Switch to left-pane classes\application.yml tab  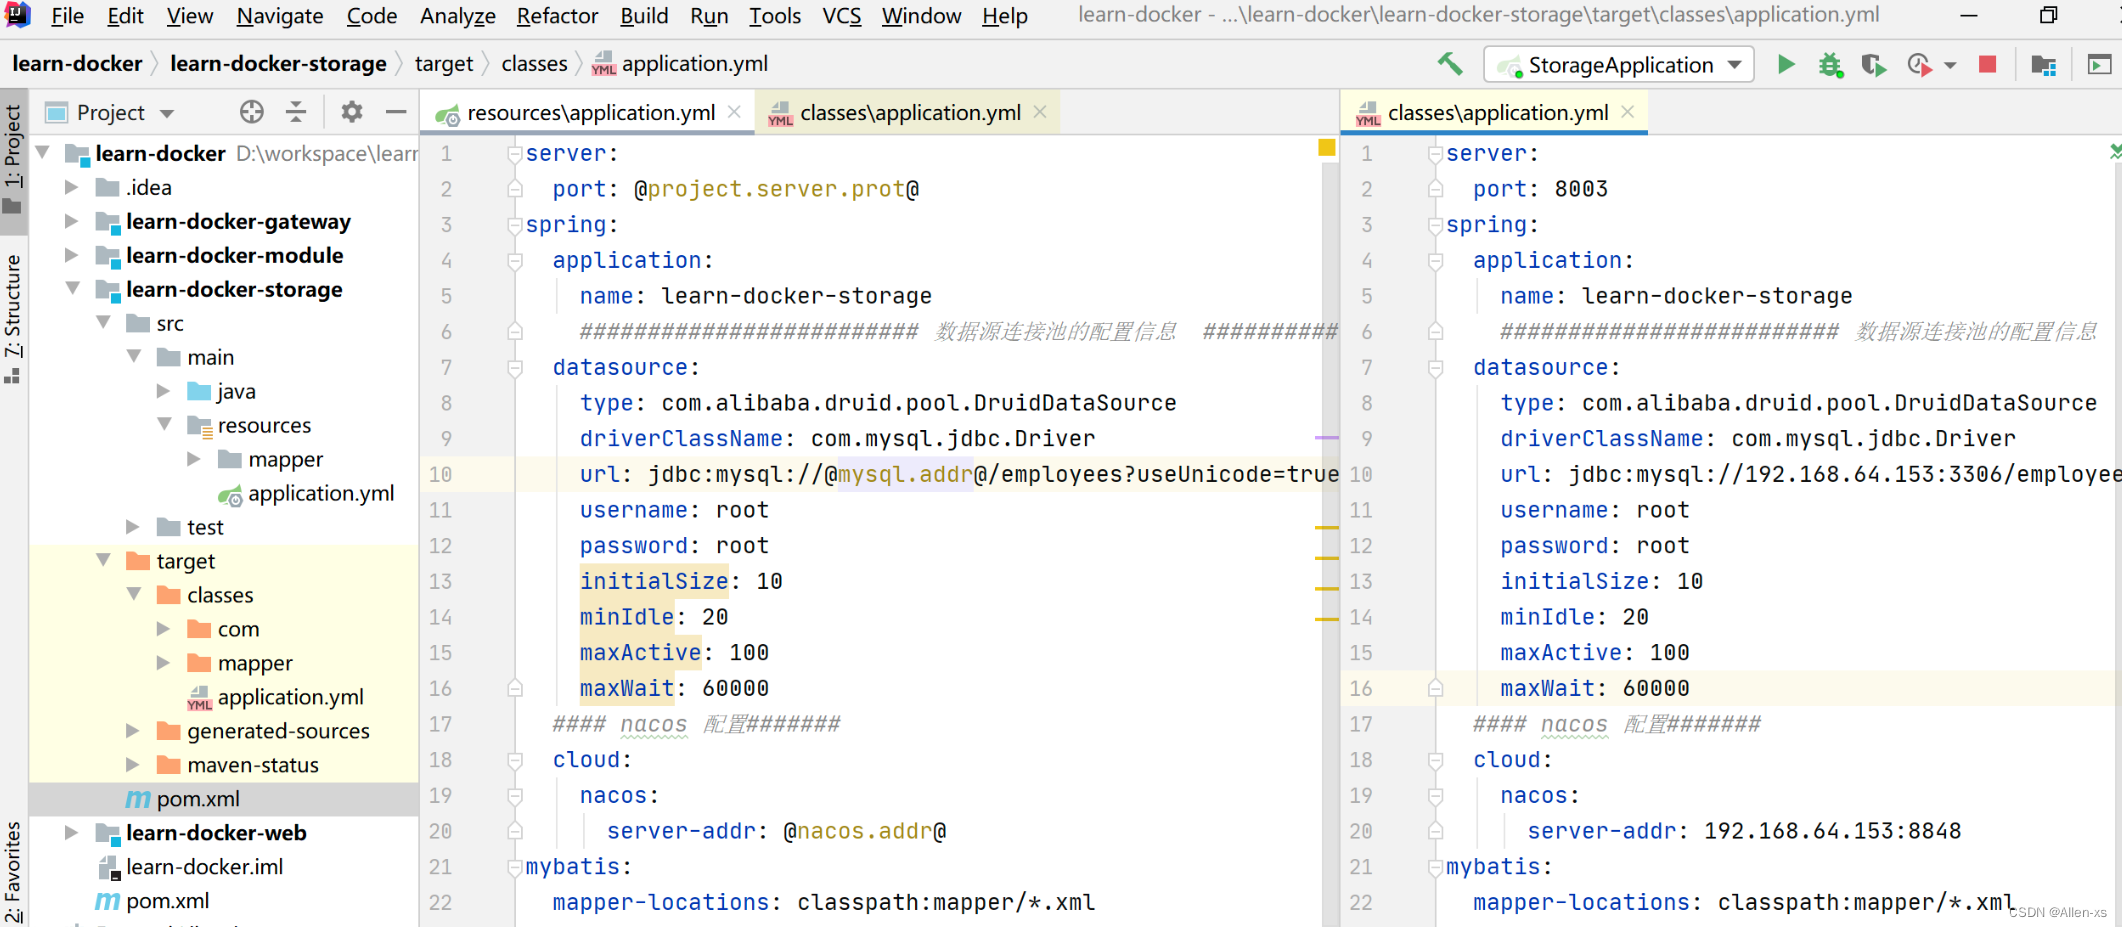point(910,113)
